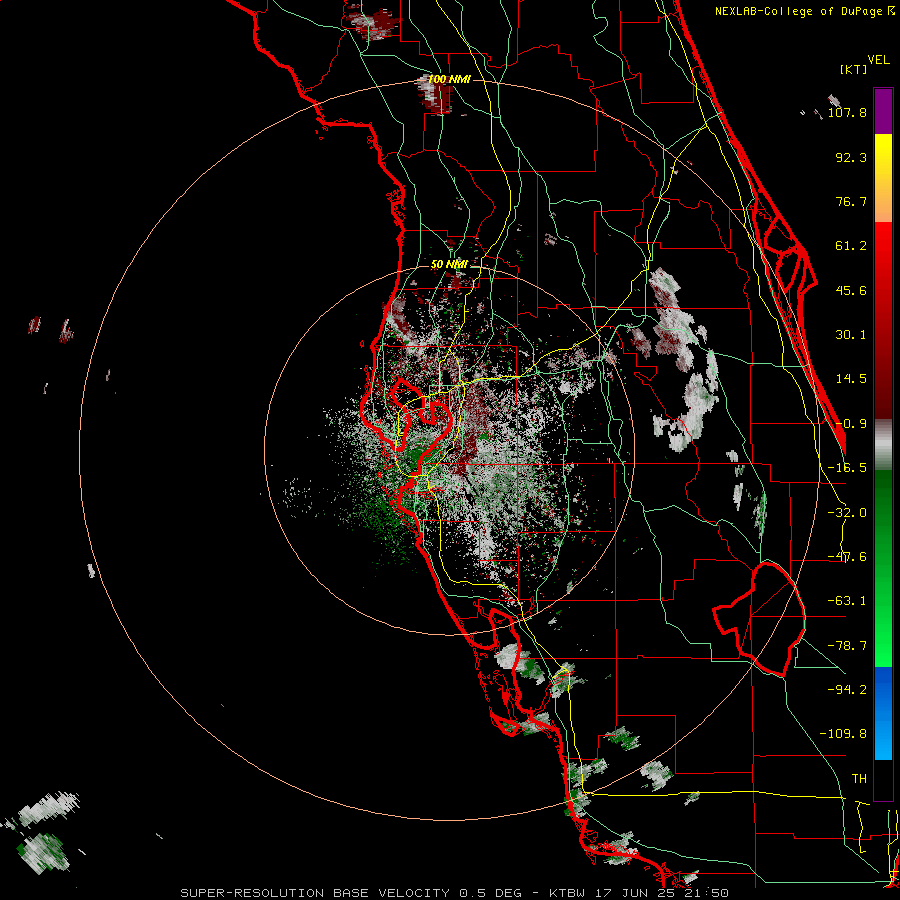Image resolution: width=900 pixels, height=900 pixels.
Task: Click the -16.5 legend value
Action: click(x=847, y=468)
